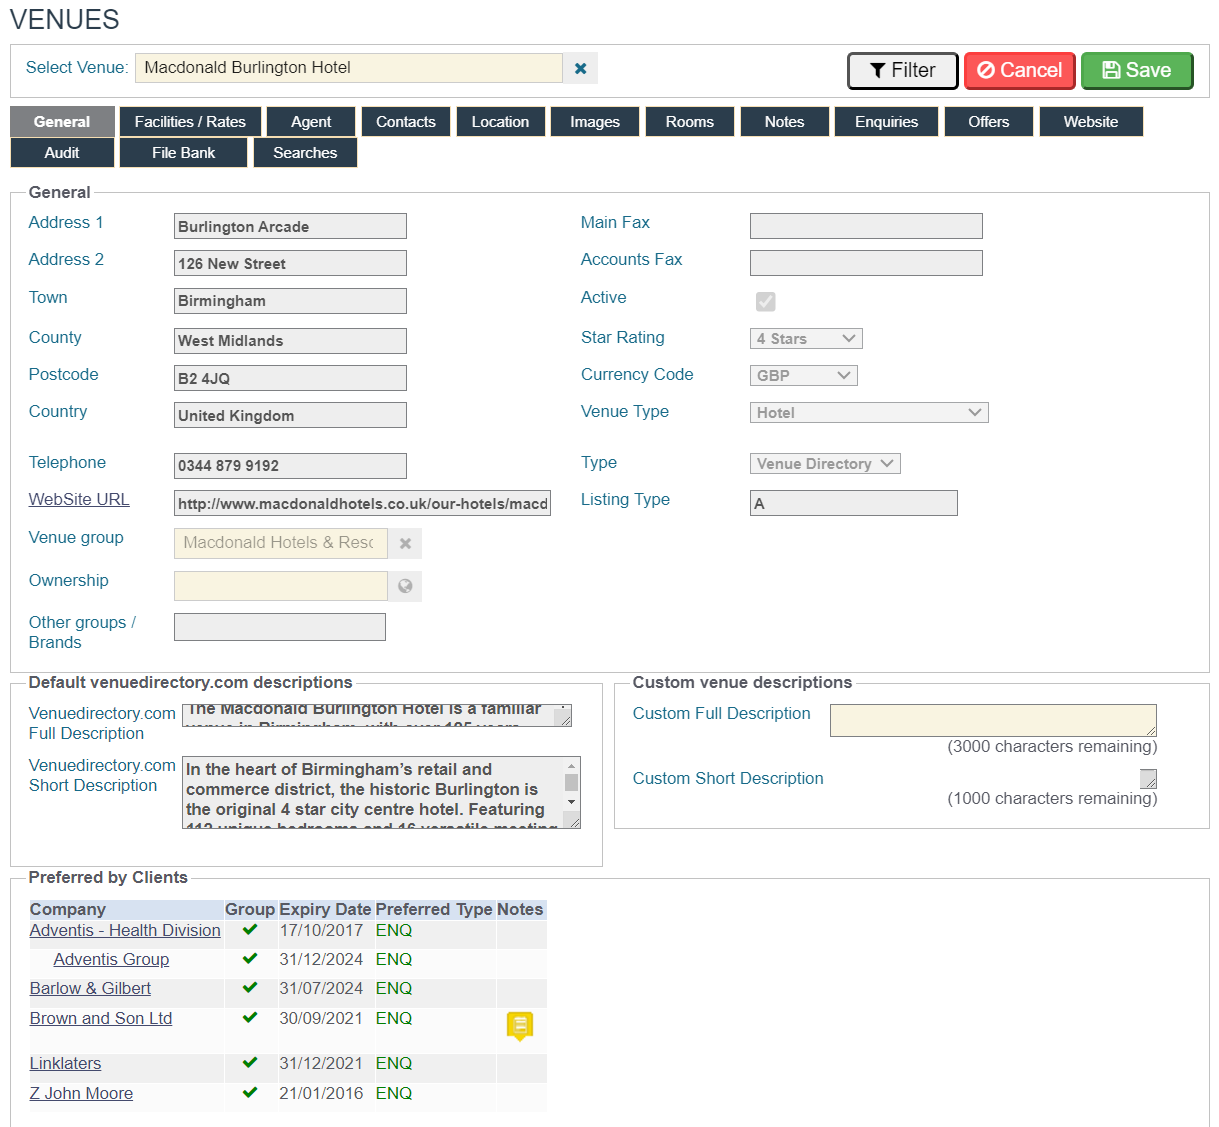Open the Rooms tab
1219x1127 pixels.
tap(690, 122)
